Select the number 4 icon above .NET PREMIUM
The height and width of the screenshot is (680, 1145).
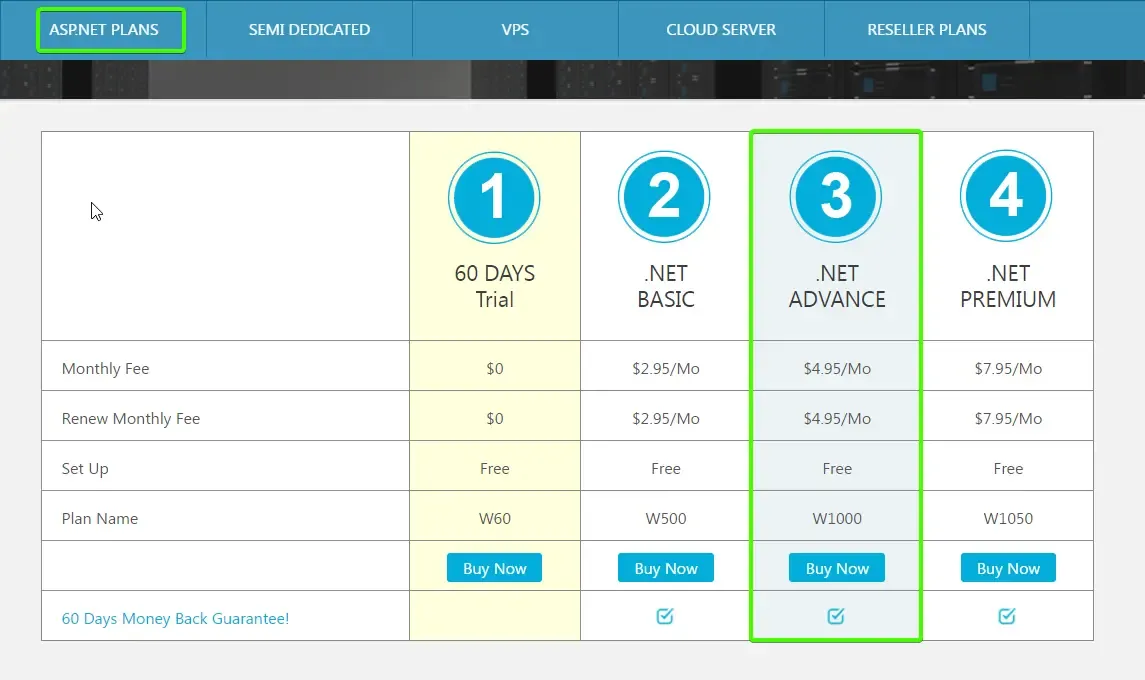tap(1007, 196)
